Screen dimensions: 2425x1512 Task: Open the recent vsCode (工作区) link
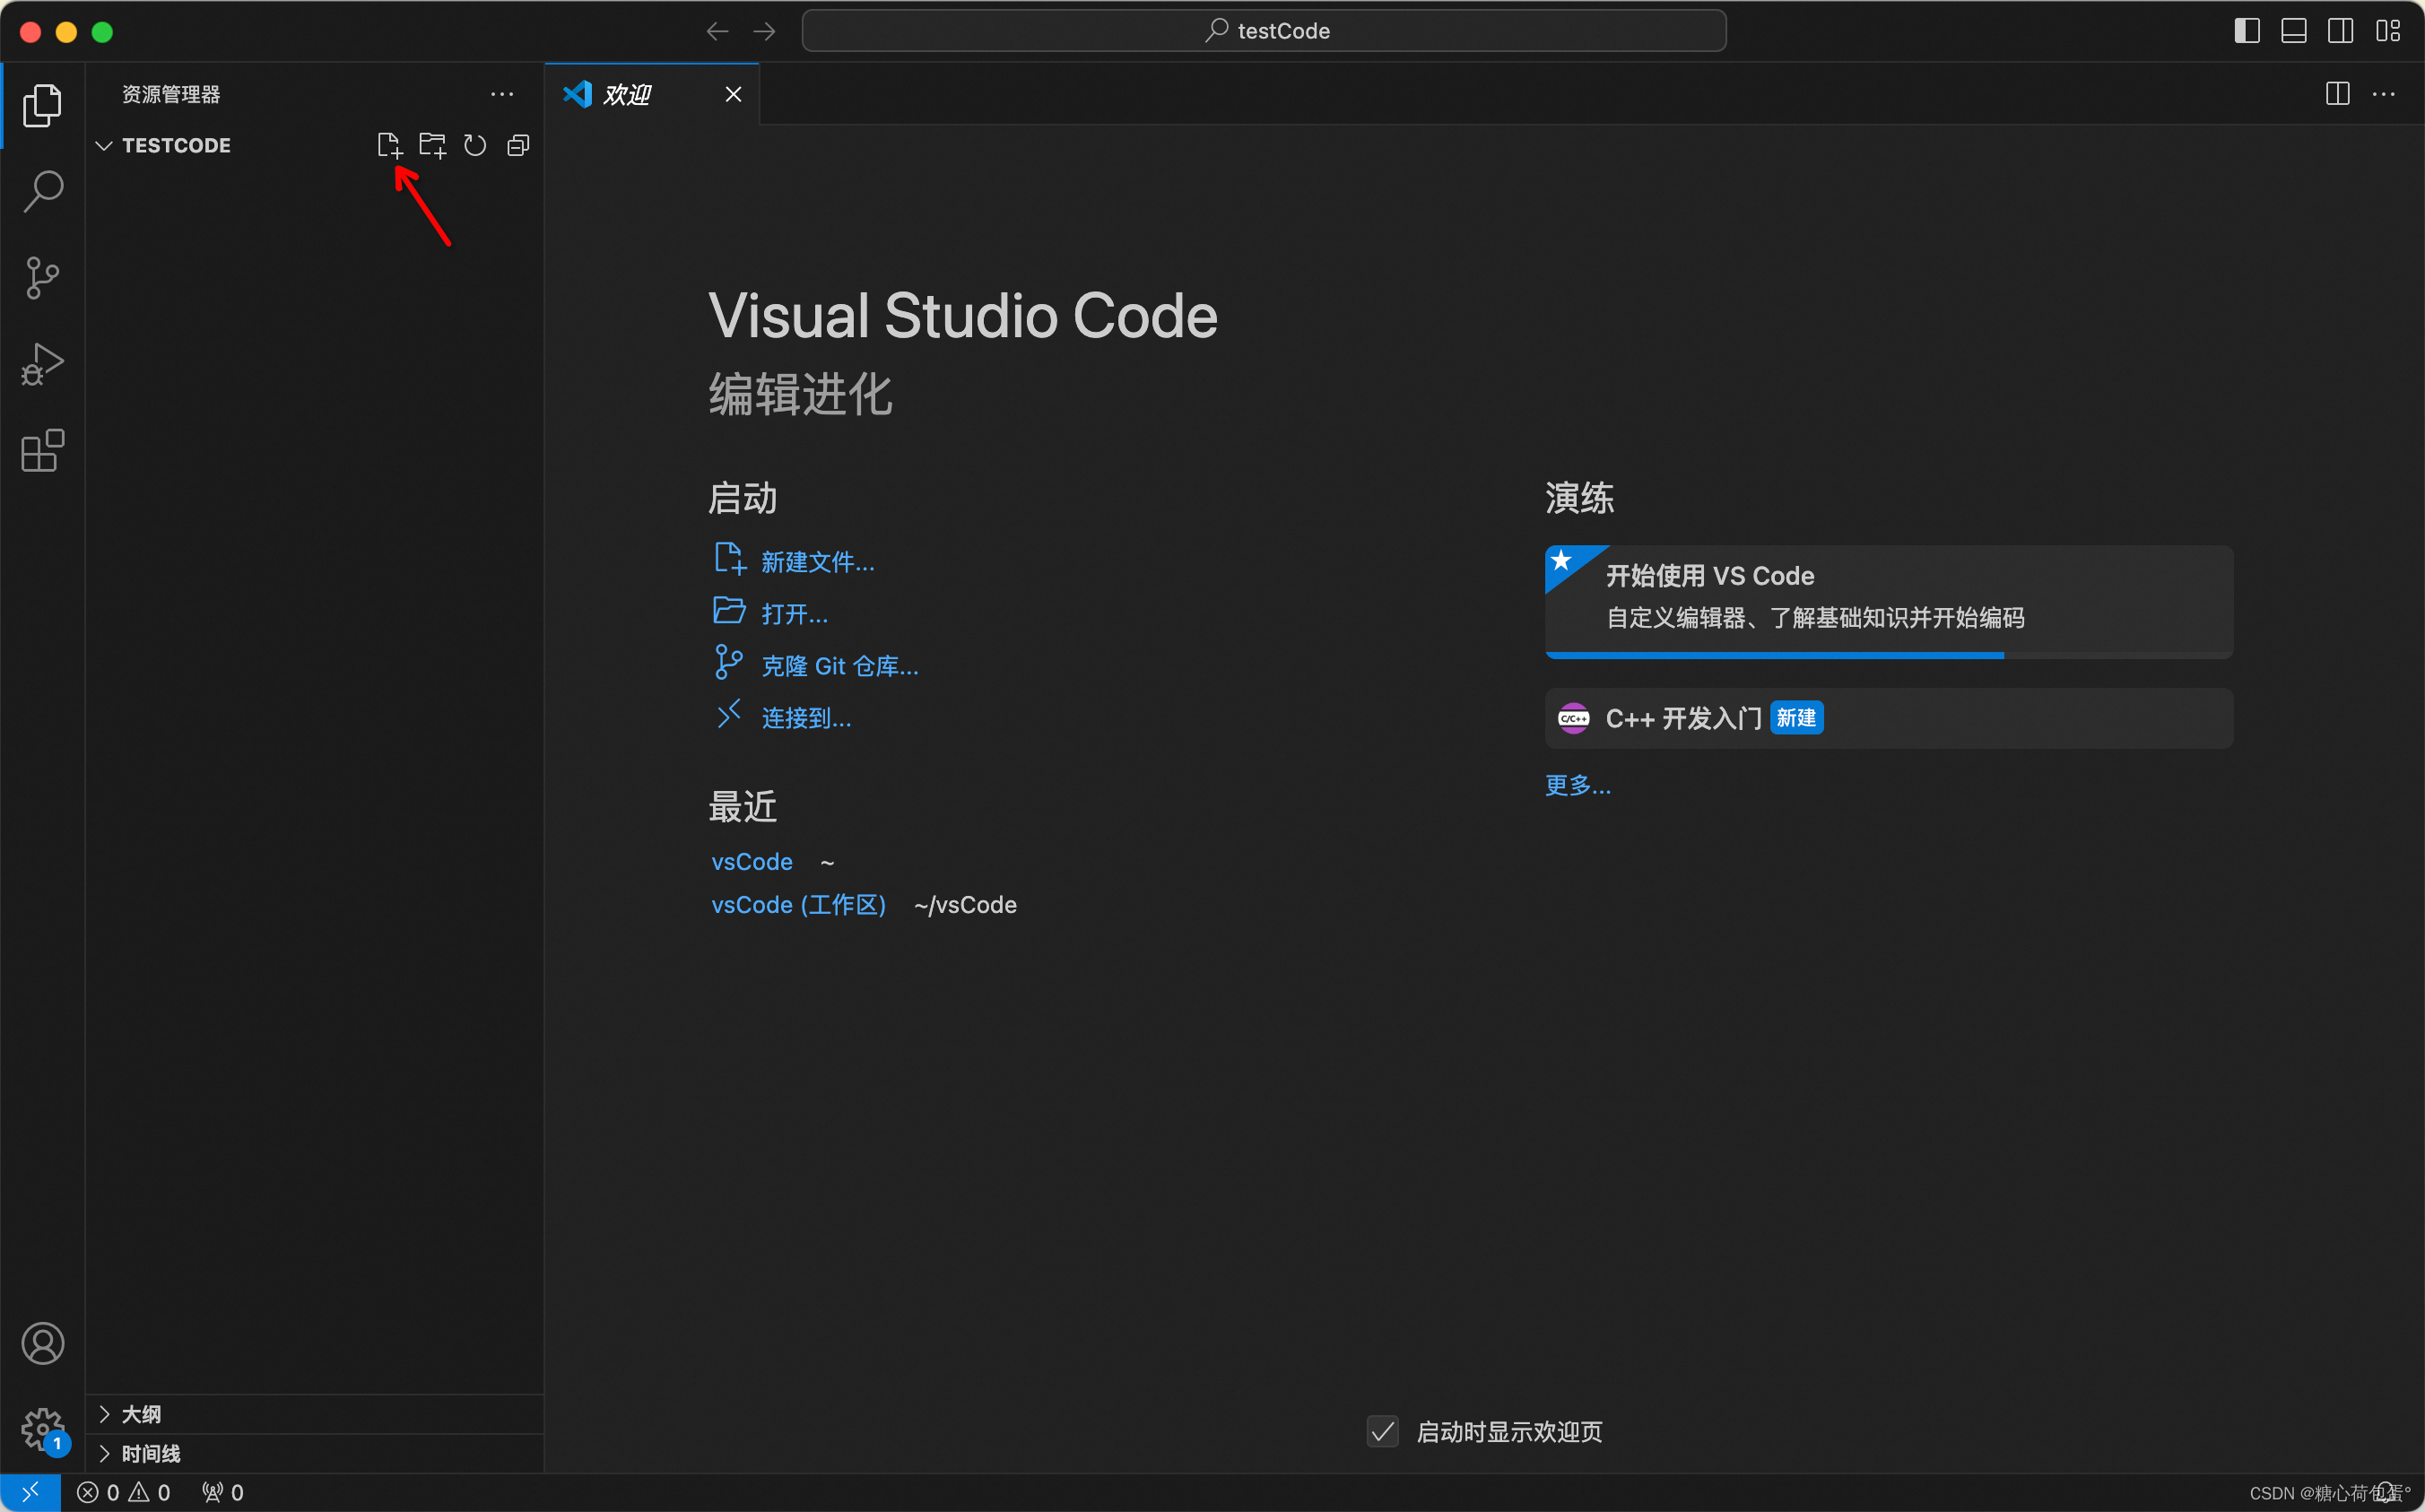point(798,905)
